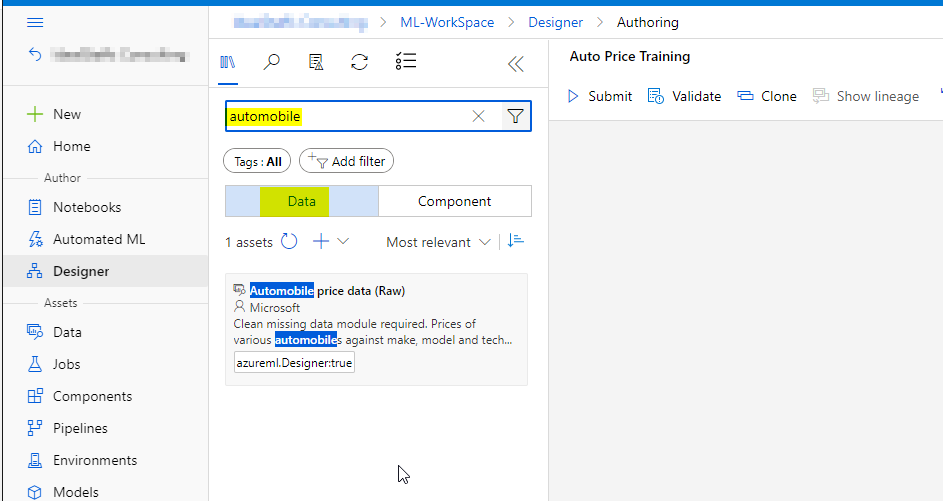
Task: Click the search magnifier icon in panel
Action: [x=271, y=63]
